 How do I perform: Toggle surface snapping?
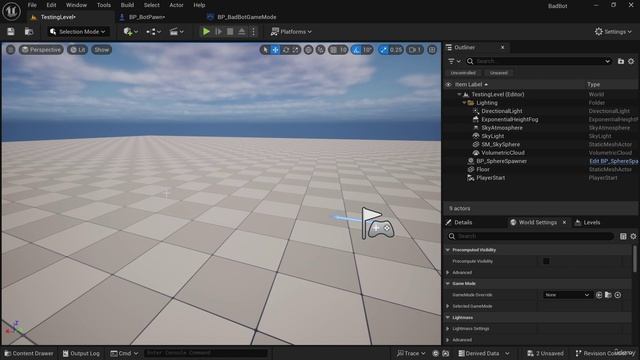pos(321,50)
